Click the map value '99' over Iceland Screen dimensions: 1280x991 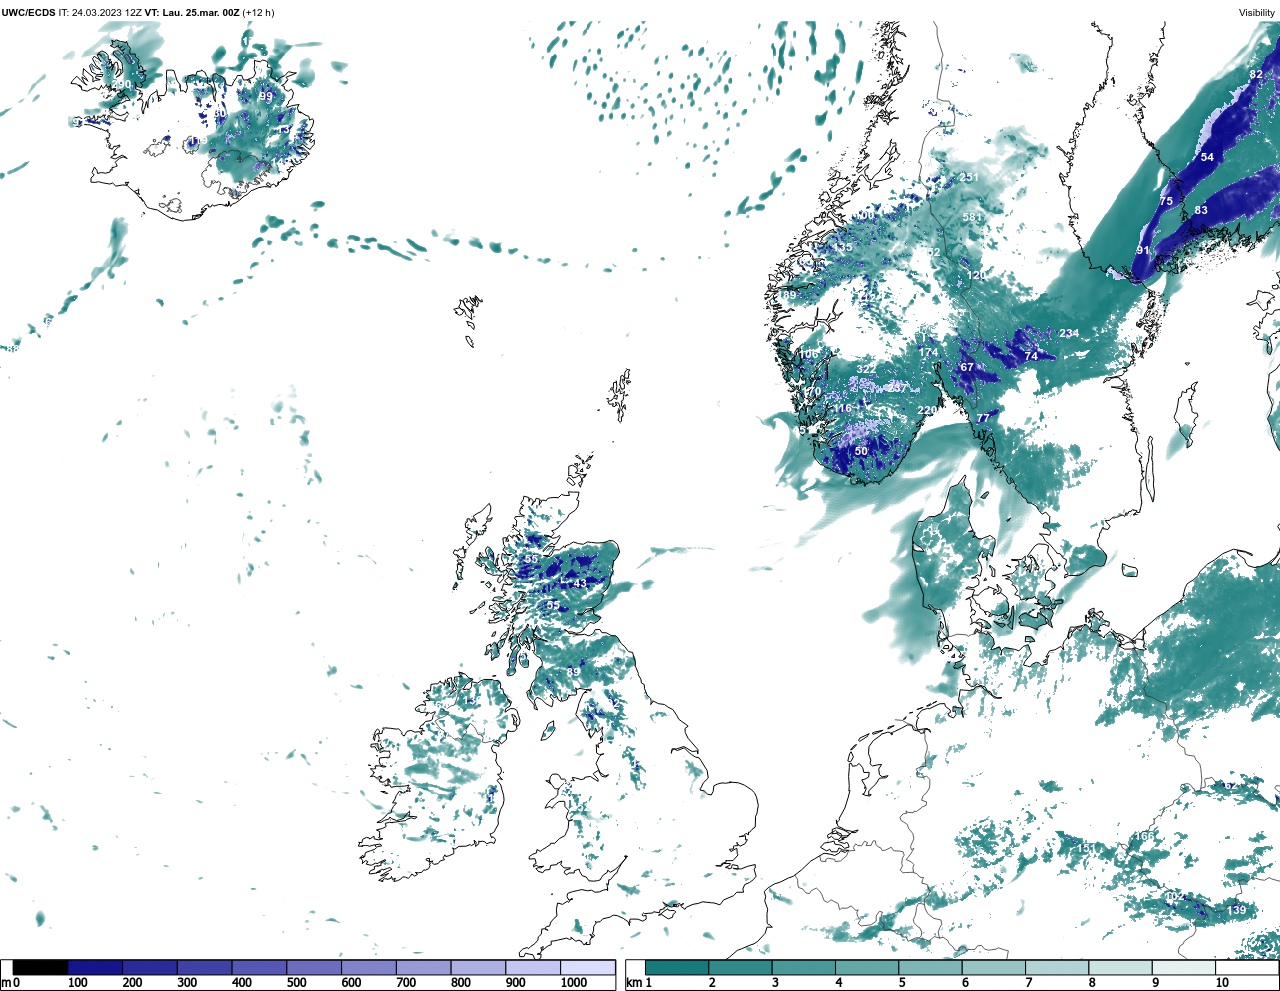pos(265,96)
